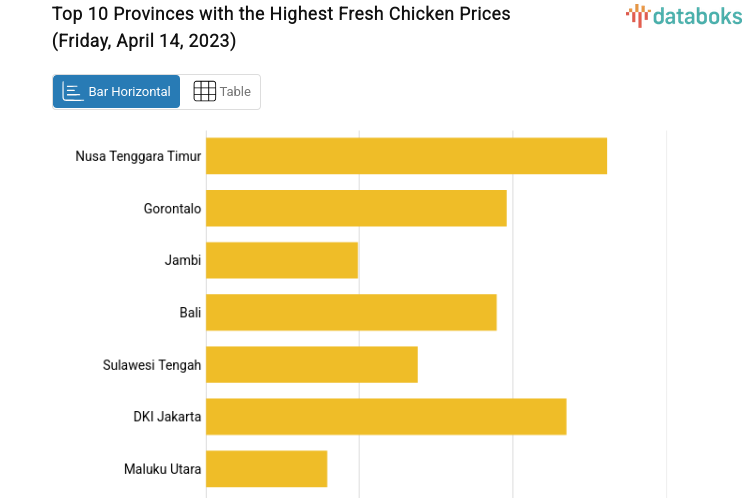This screenshot has width=753, height=498.
Task: Click the Jambi province label
Action: click(x=183, y=260)
